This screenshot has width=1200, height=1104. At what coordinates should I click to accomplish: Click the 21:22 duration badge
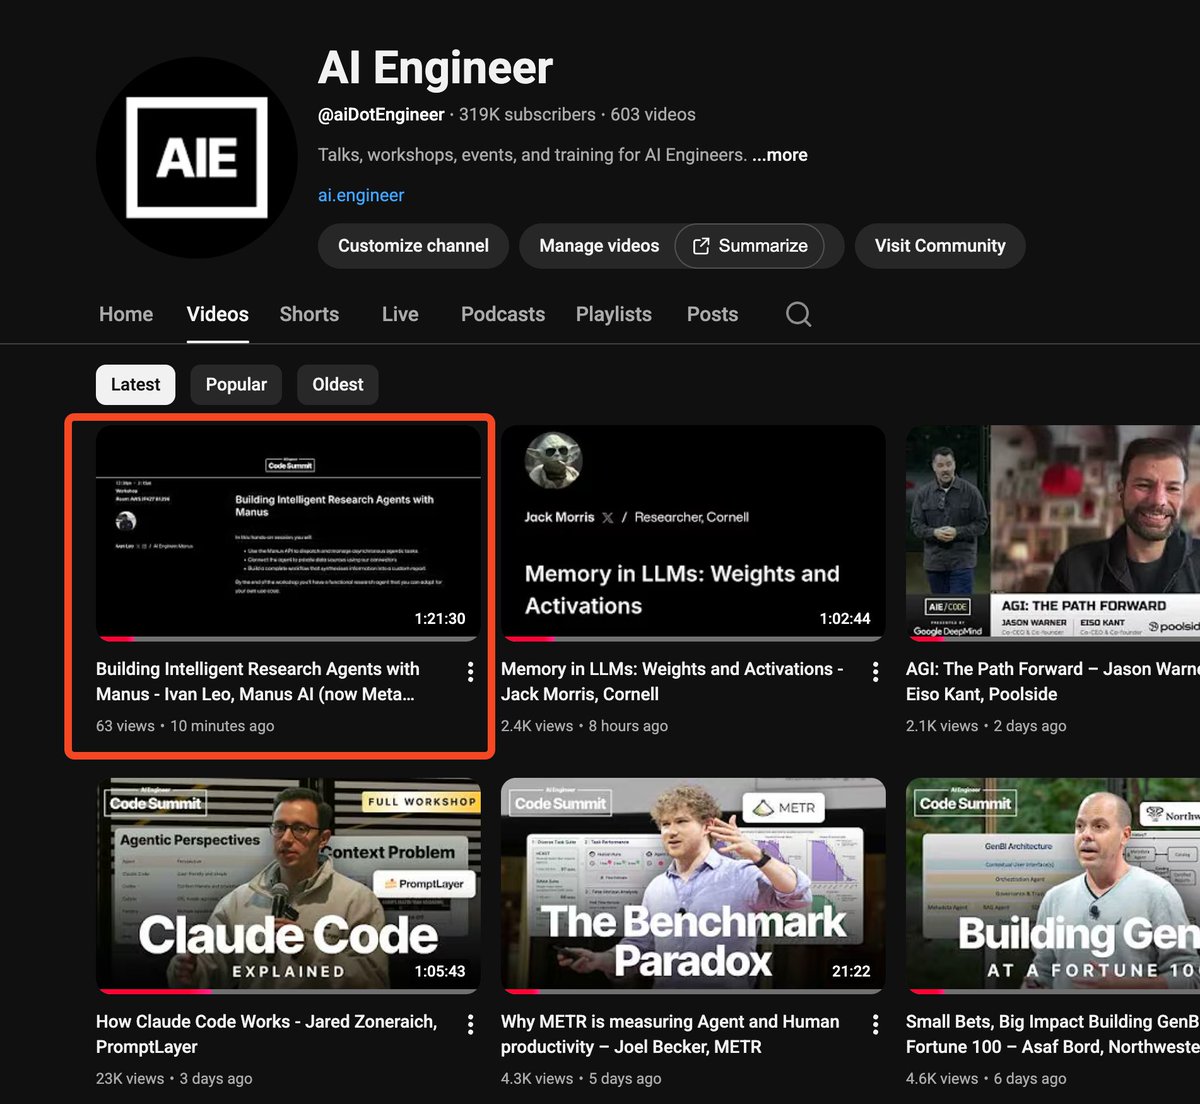click(x=851, y=971)
